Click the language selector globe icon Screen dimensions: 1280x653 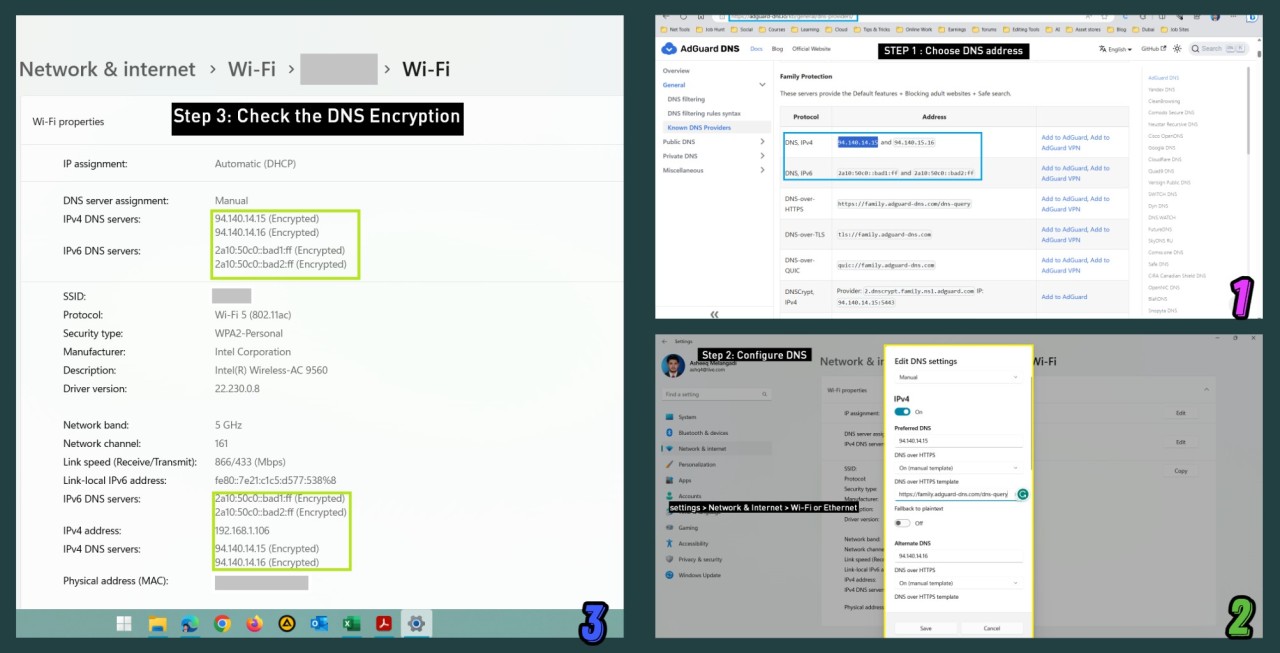[x=1103, y=48]
